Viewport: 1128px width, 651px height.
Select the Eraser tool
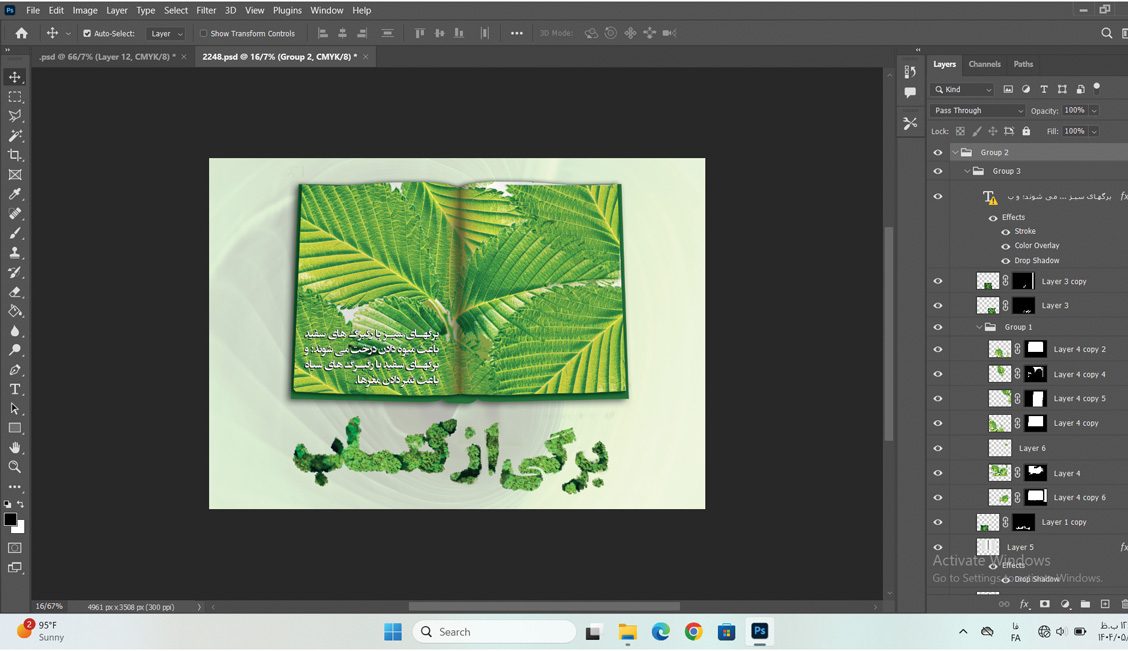[x=14, y=292]
